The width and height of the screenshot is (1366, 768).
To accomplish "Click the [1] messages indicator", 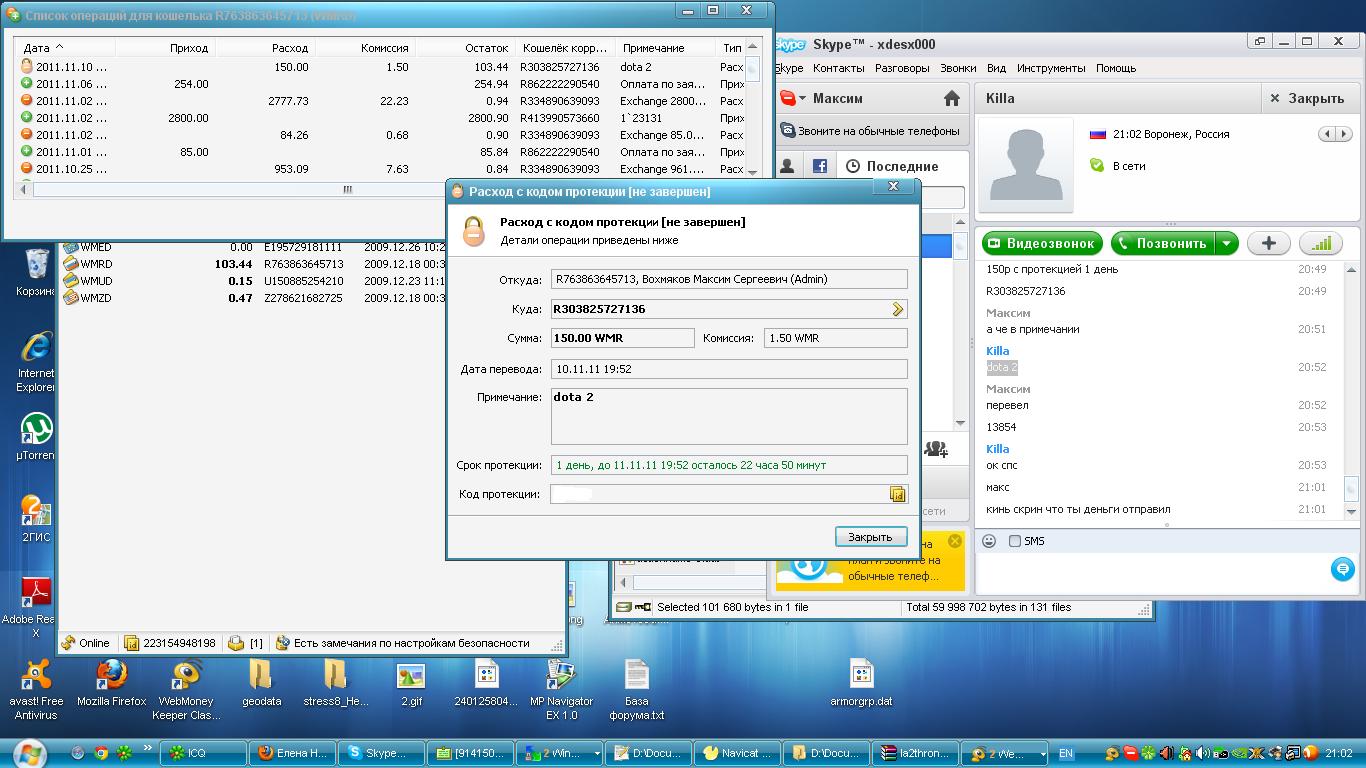I will (246, 643).
